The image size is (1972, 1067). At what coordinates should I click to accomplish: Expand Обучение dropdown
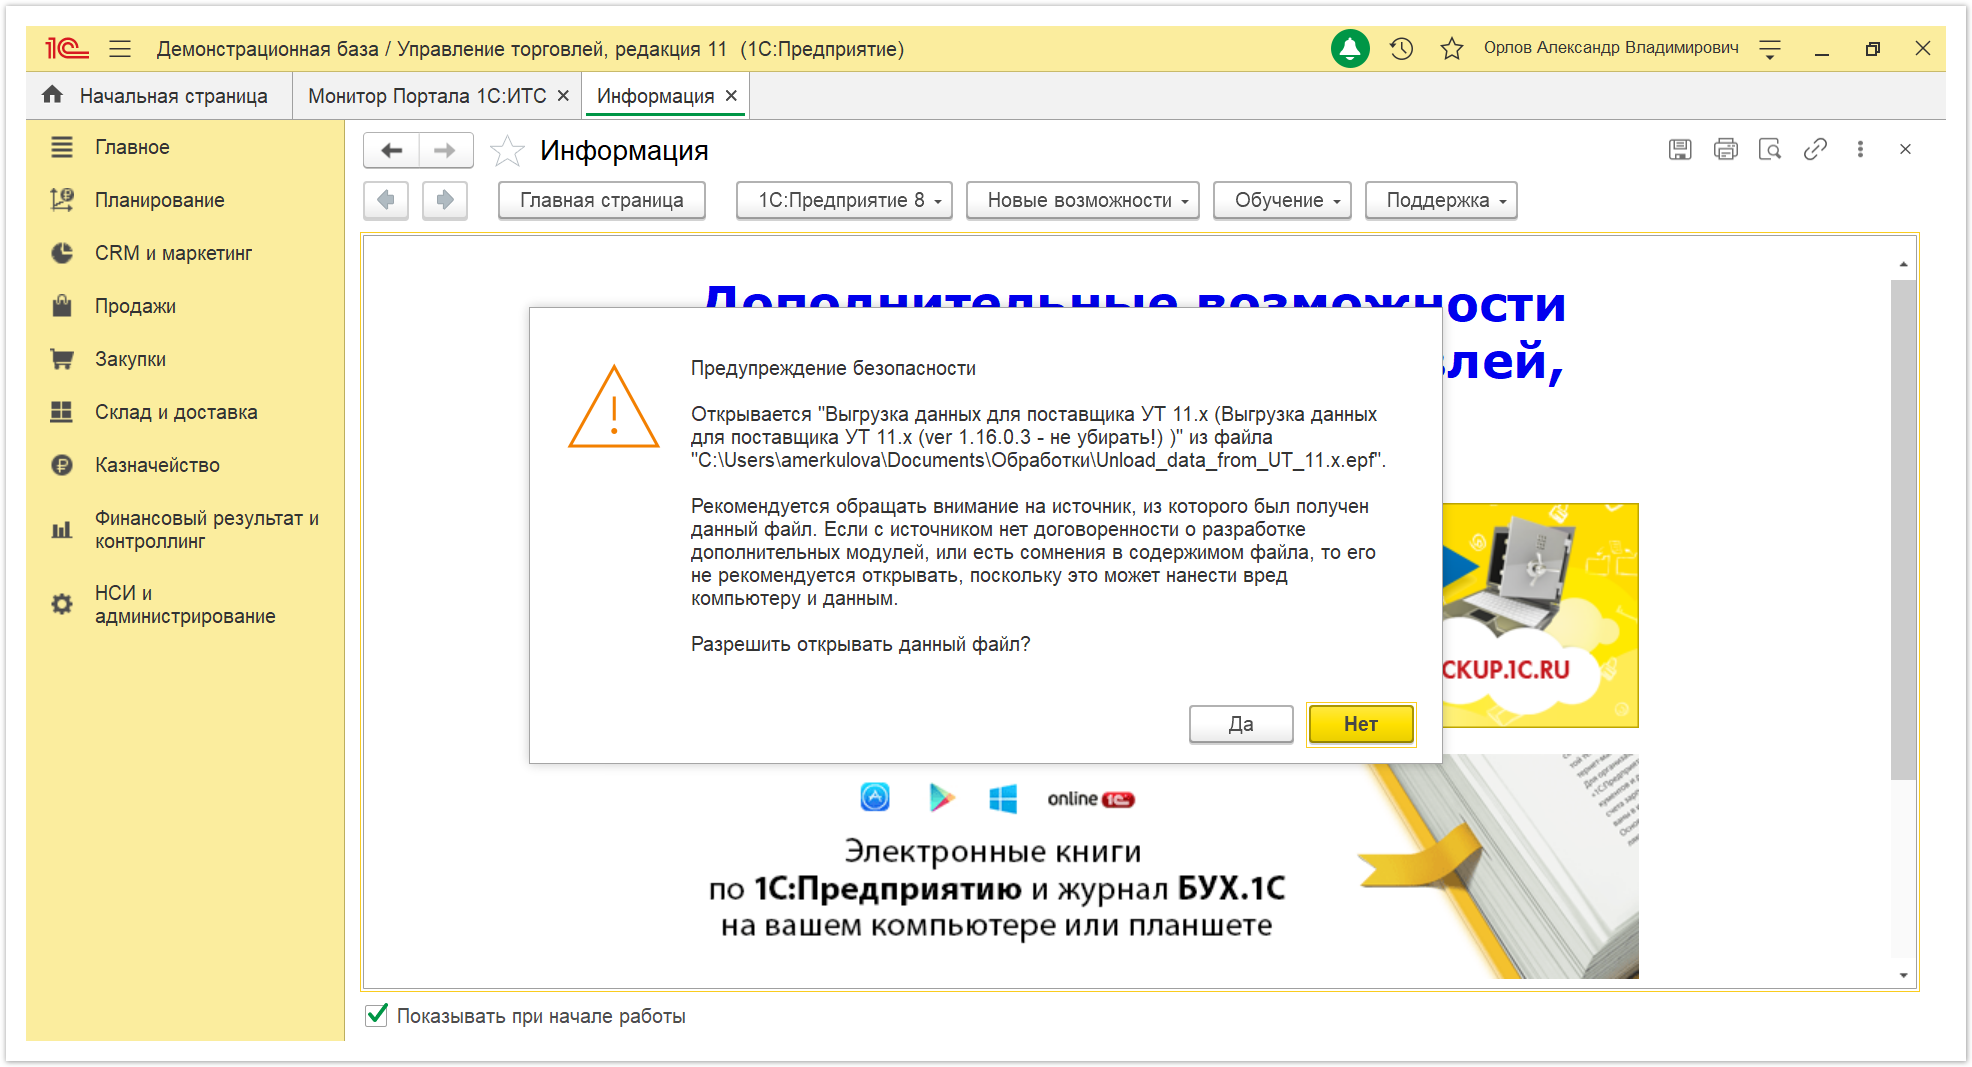(1282, 200)
